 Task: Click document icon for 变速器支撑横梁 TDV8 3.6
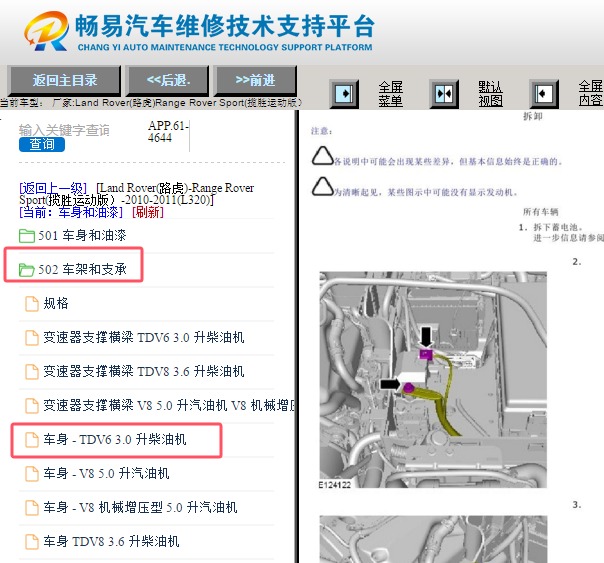(x=32, y=372)
